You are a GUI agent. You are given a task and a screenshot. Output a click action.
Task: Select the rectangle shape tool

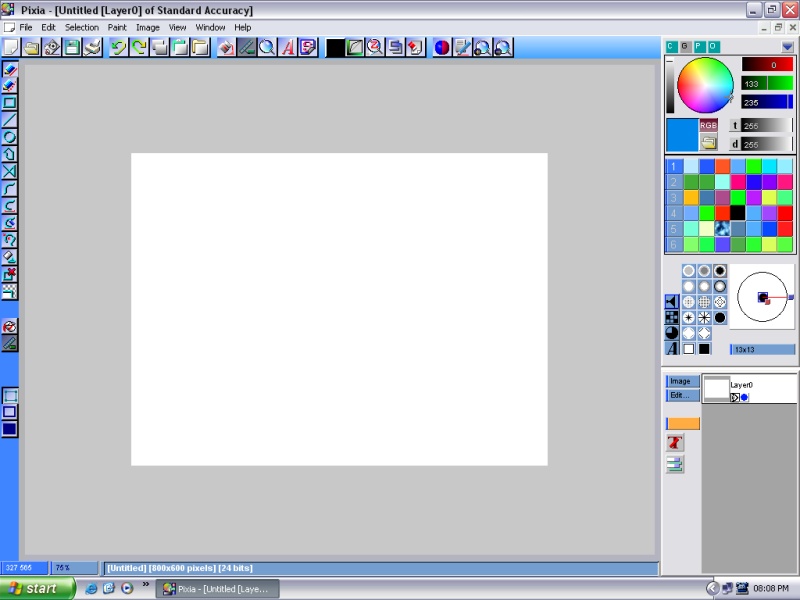(x=9, y=103)
